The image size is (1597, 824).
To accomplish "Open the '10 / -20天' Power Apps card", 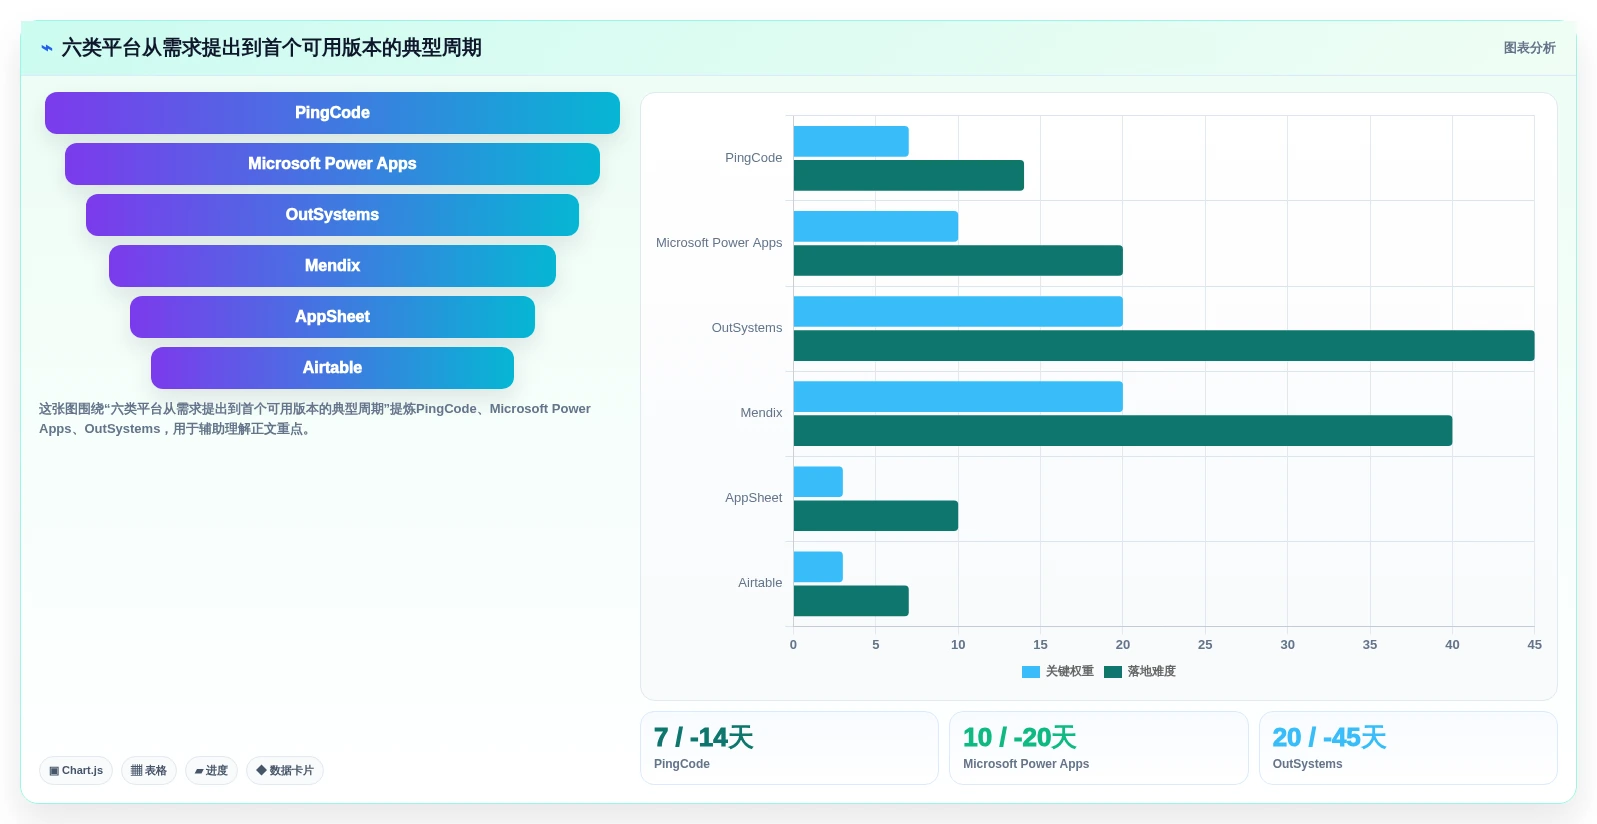I will coord(1099,748).
